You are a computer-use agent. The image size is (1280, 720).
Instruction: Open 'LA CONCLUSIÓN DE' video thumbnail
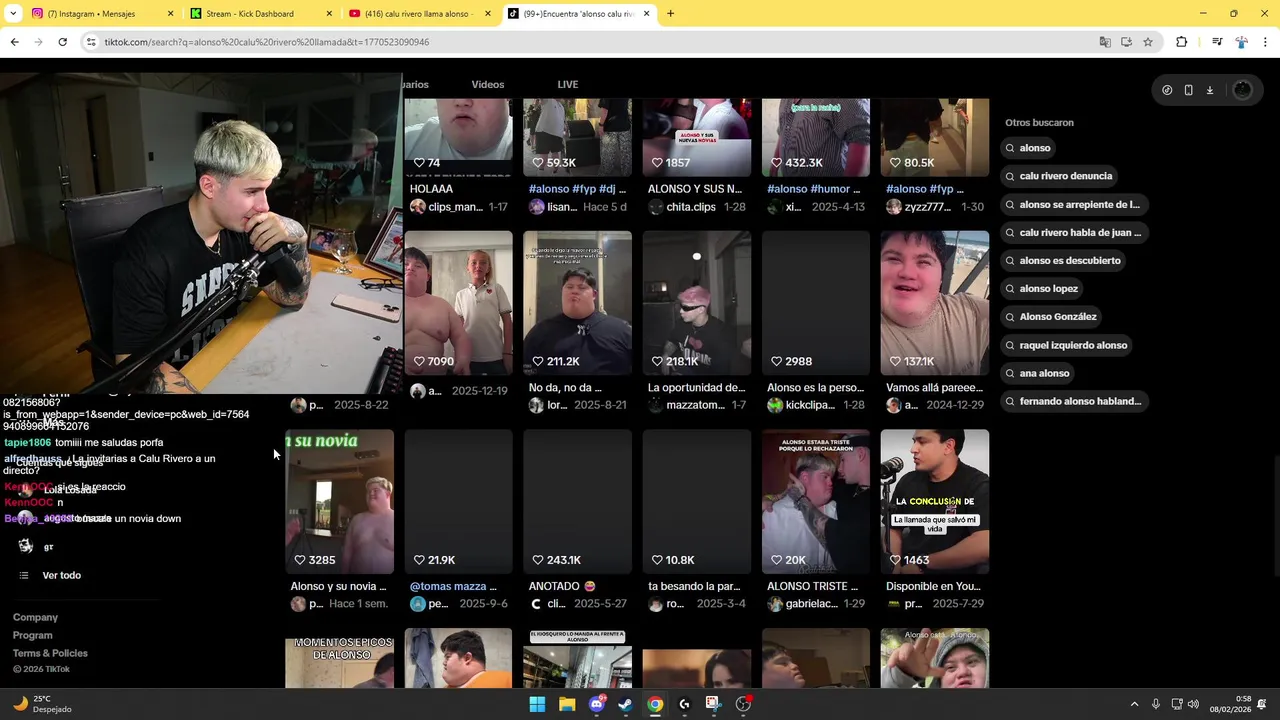[935, 502]
